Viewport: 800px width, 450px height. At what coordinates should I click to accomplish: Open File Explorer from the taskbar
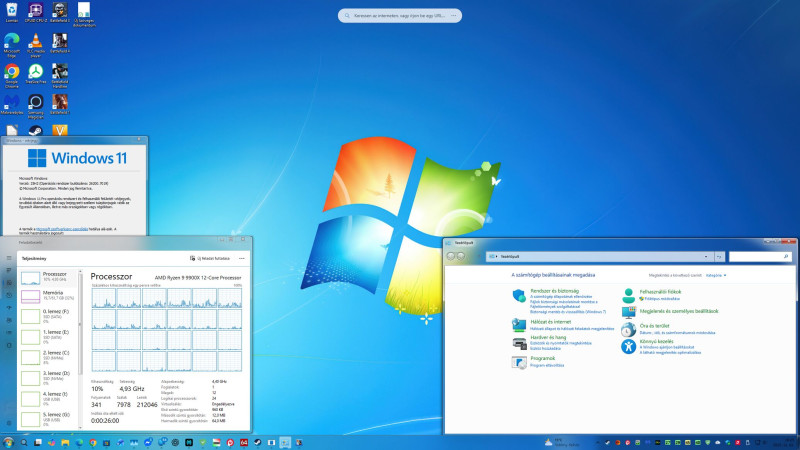coord(65,442)
